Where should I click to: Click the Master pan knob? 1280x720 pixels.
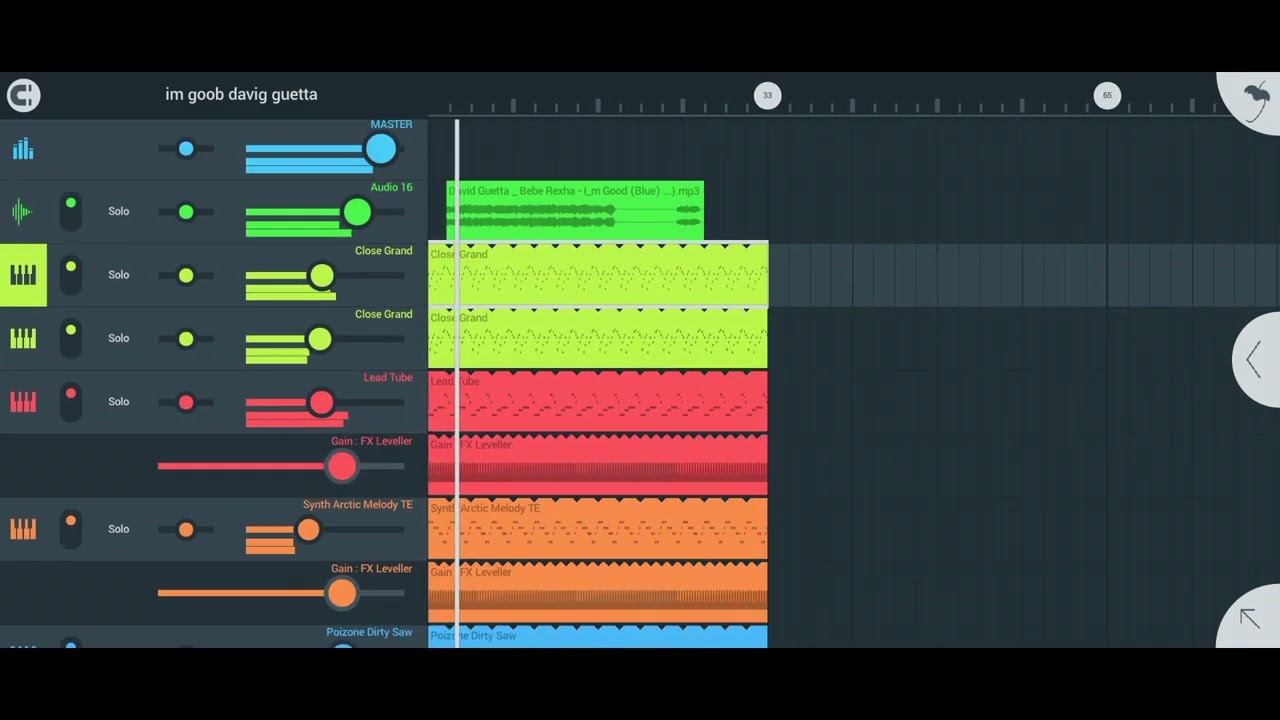pyautogui.click(x=186, y=148)
